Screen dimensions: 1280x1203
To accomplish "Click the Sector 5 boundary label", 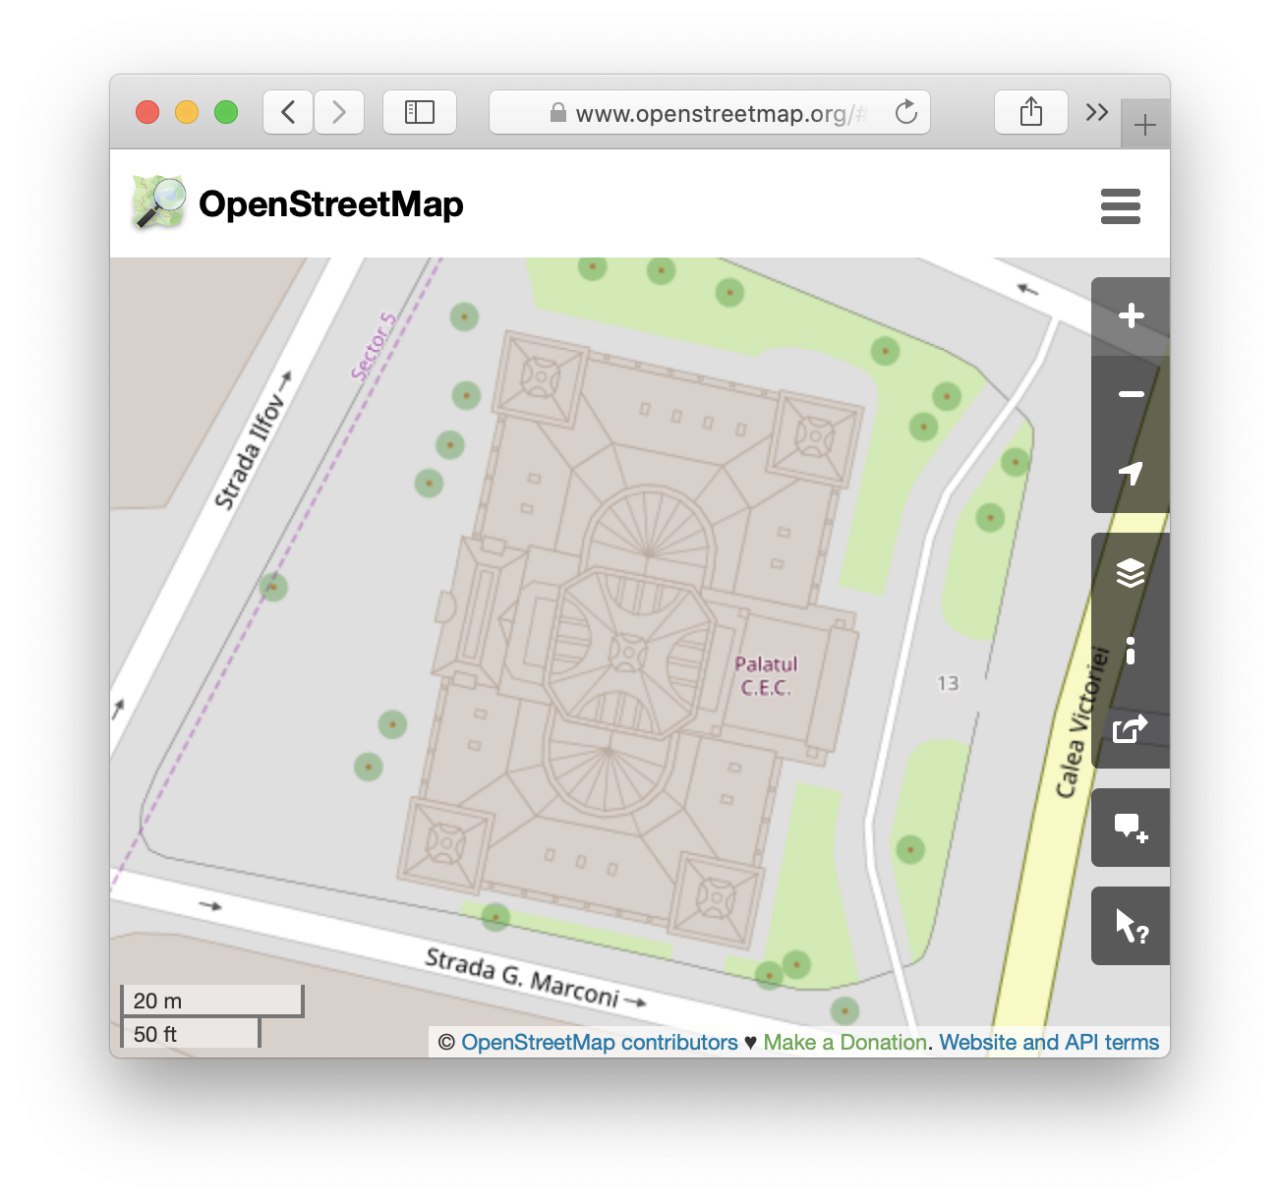I will pos(373,346).
